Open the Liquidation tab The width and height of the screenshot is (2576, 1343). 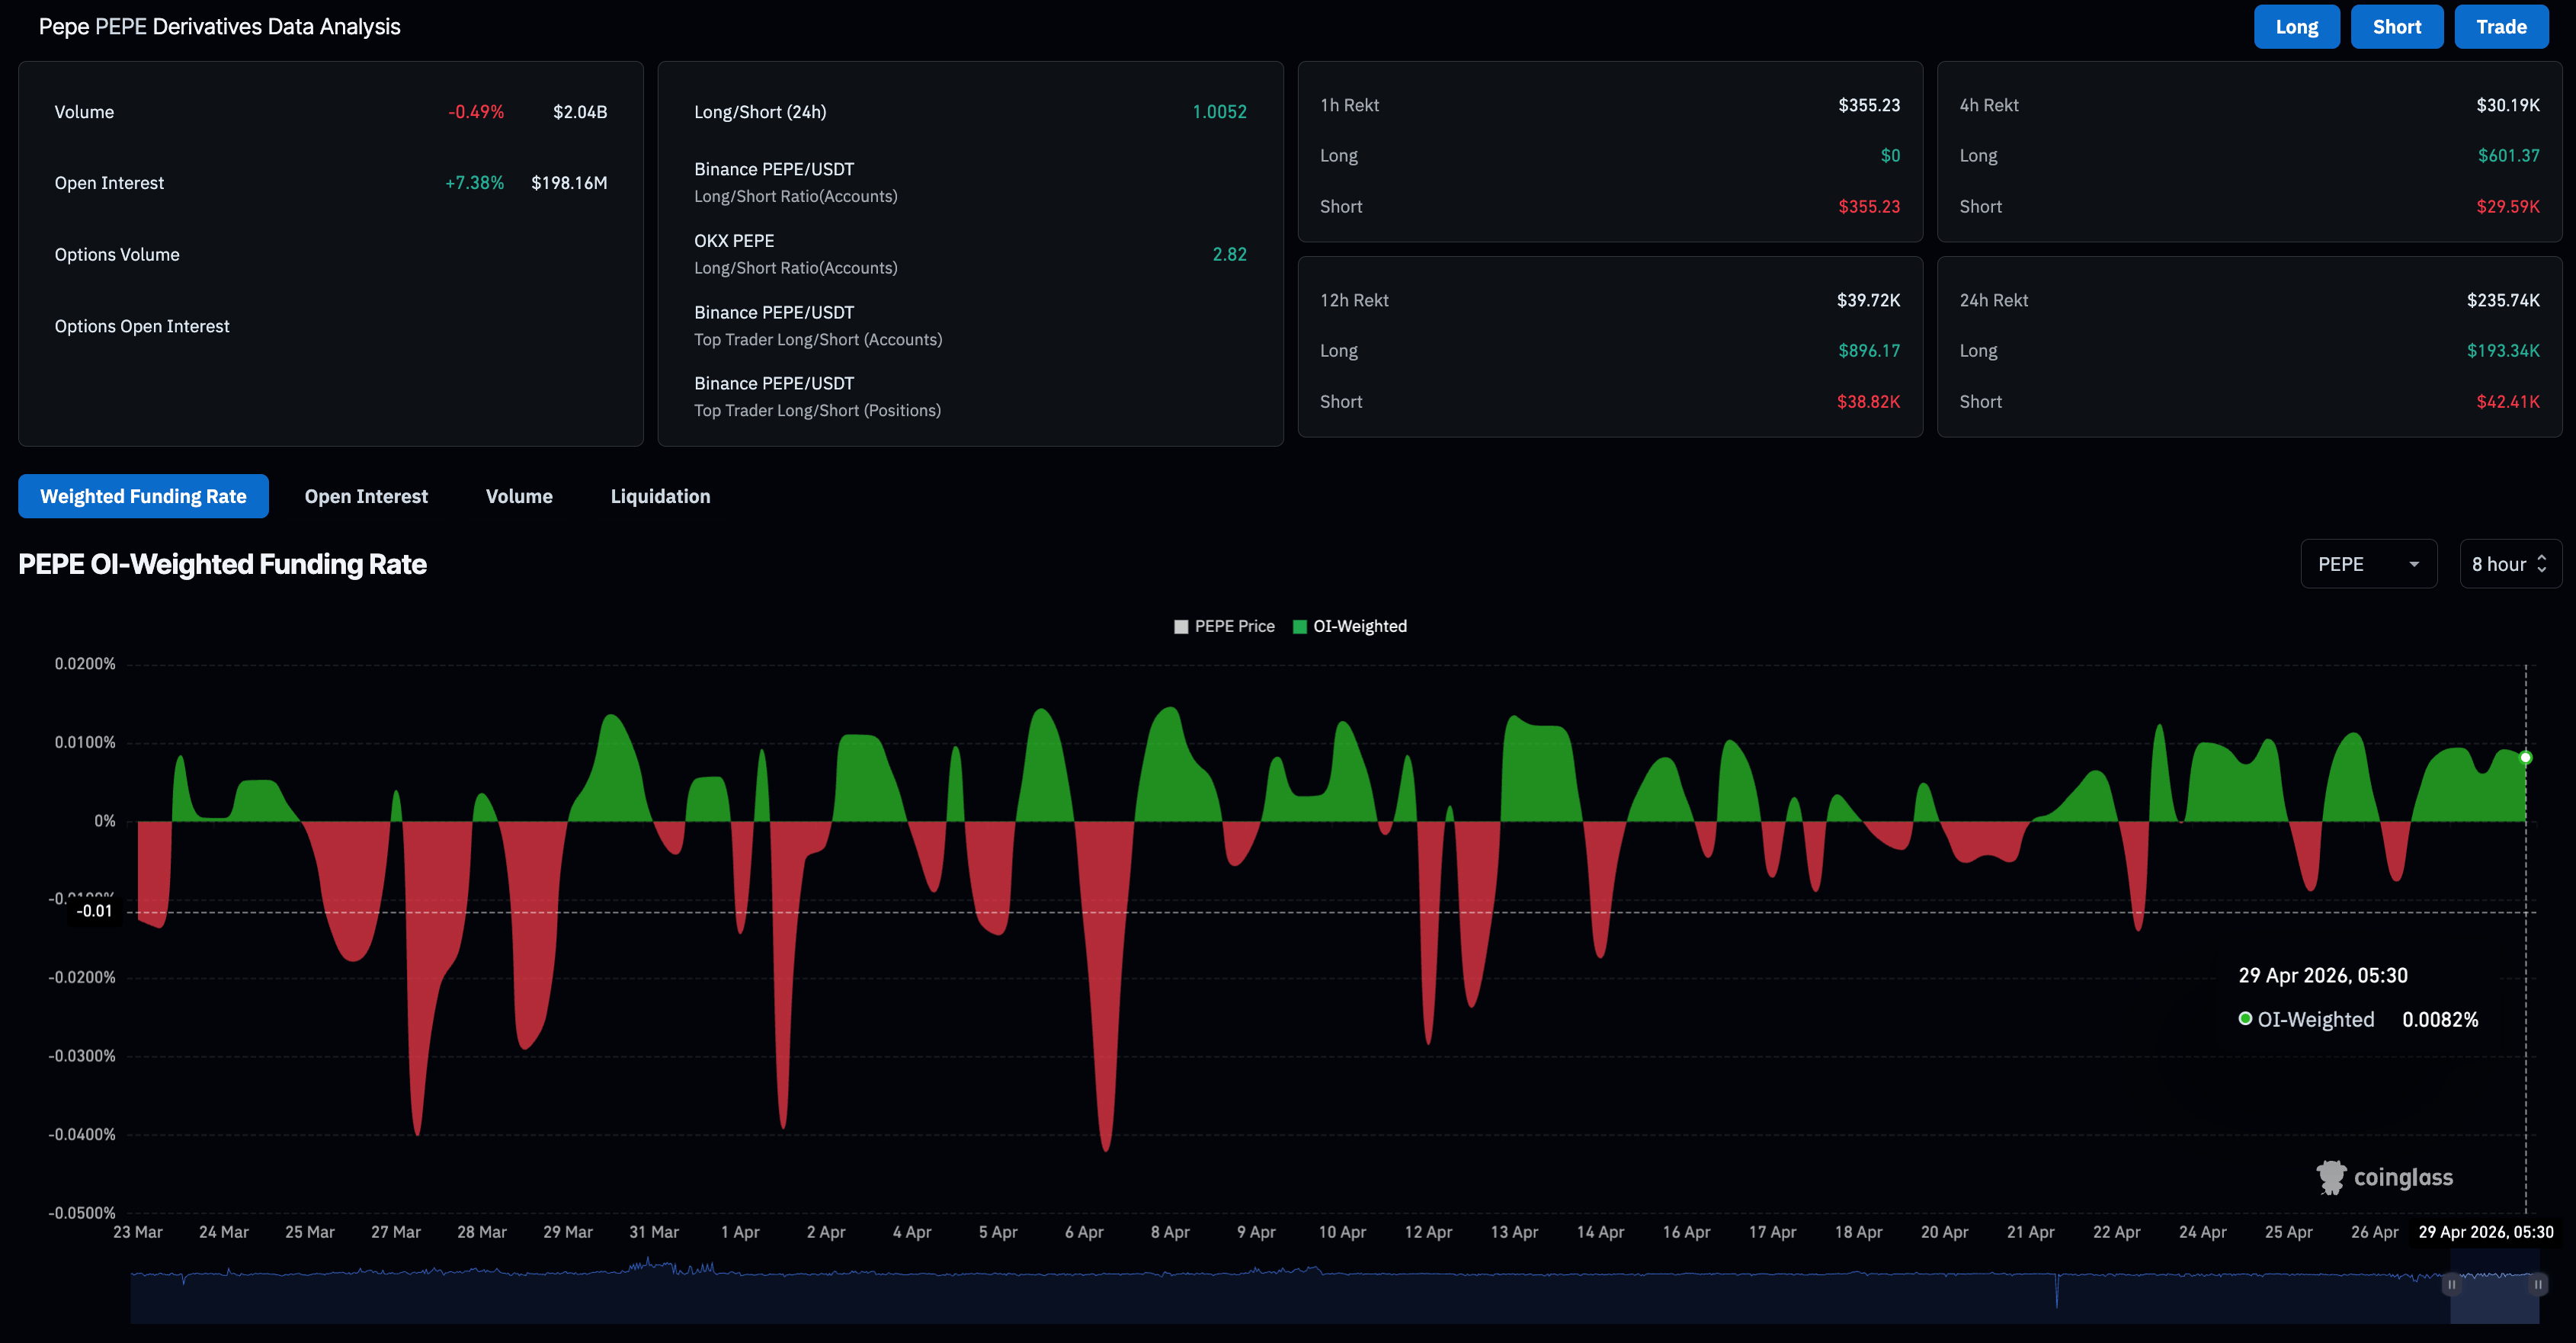coord(660,496)
